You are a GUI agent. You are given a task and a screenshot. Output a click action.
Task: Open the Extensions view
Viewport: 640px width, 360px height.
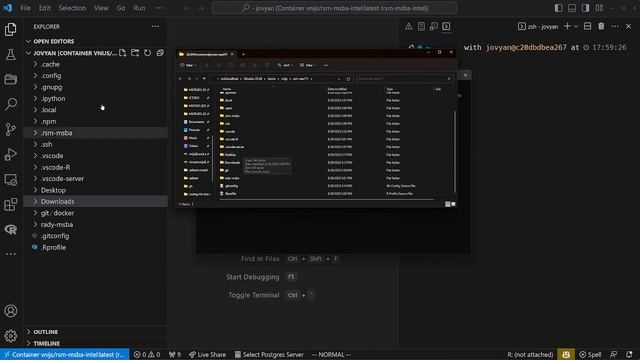pyautogui.click(x=11, y=204)
